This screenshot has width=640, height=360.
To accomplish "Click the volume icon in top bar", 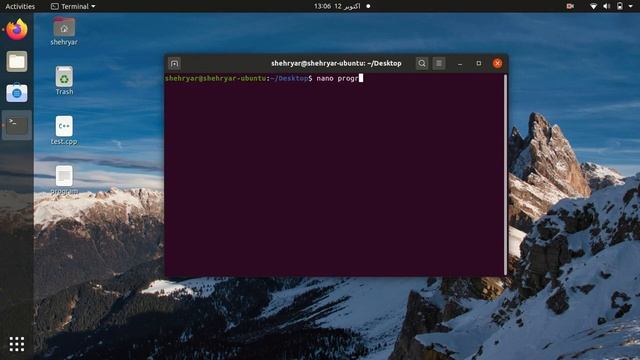I will (607, 6).
